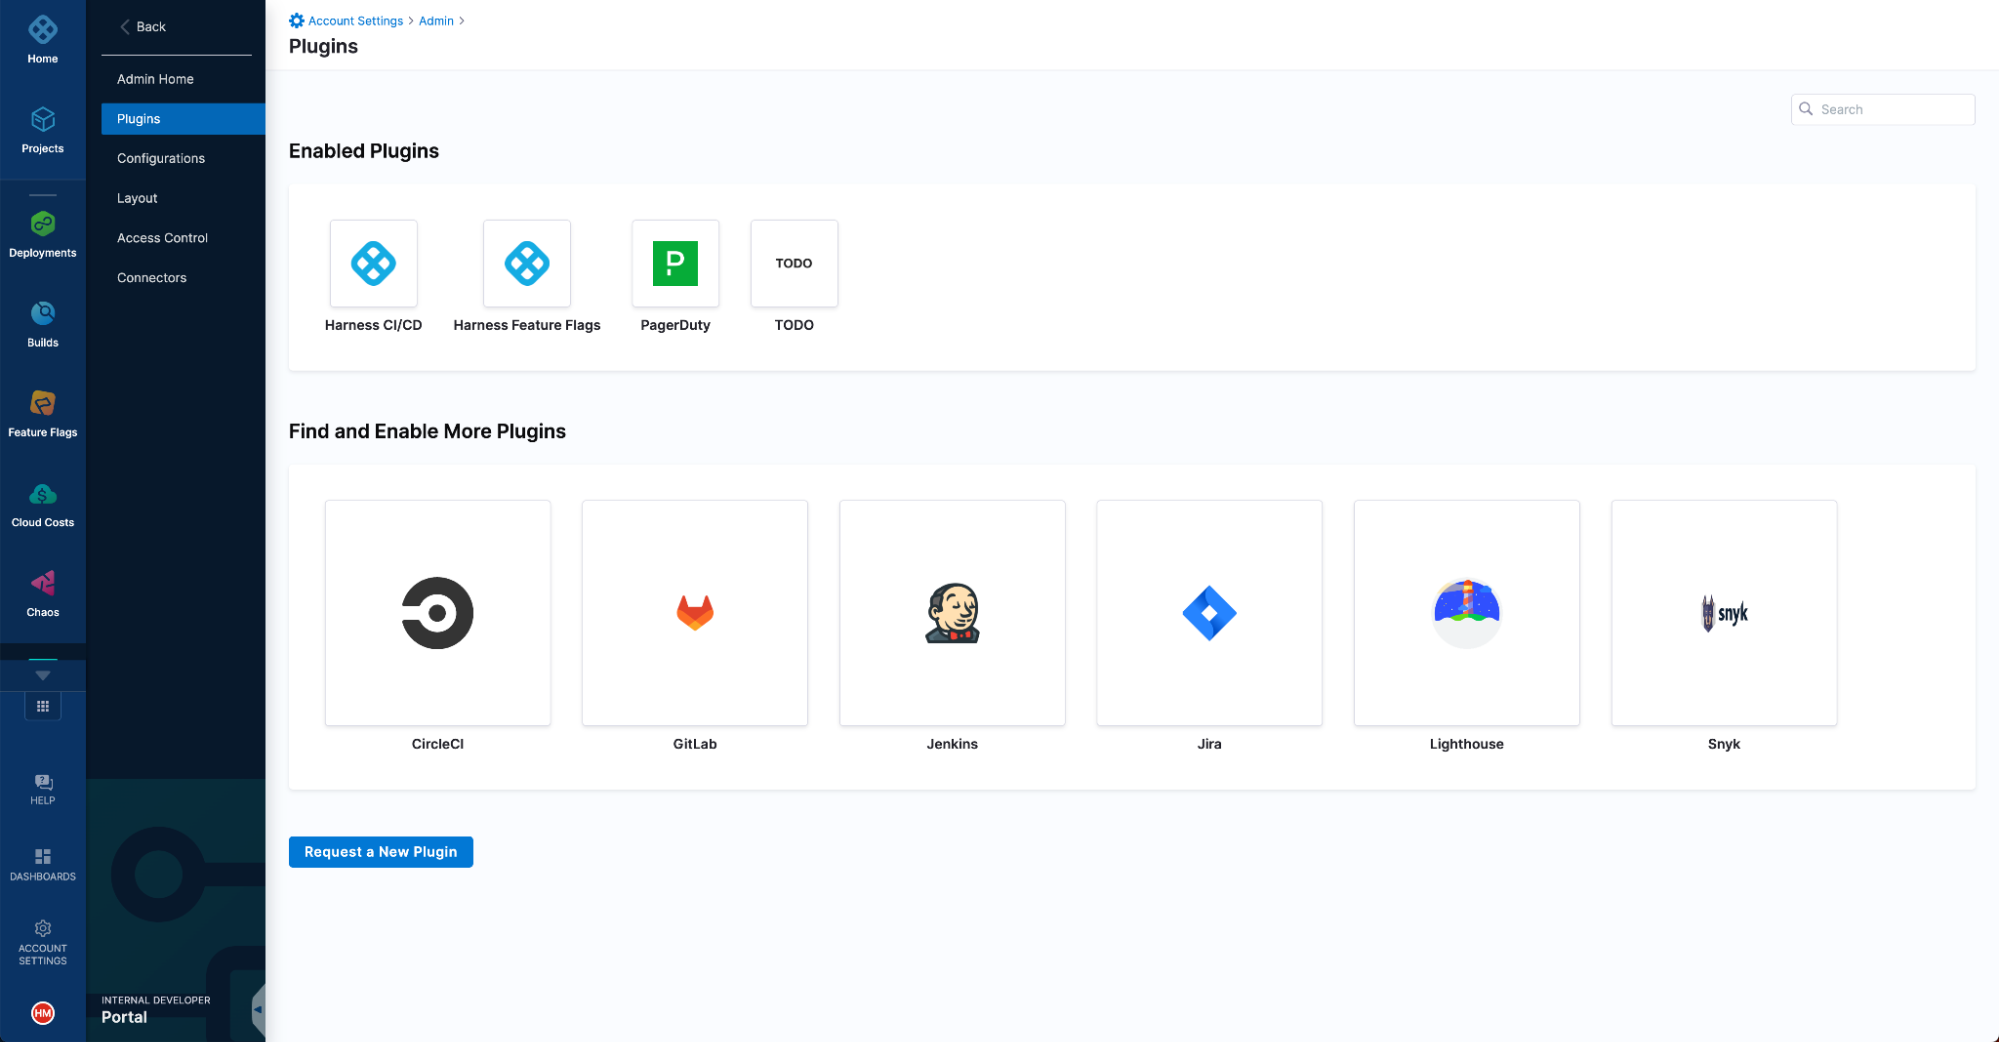Select the Harness Feature Flags plugin
Viewport: 1999px width, 1043px height.
click(526, 263)
